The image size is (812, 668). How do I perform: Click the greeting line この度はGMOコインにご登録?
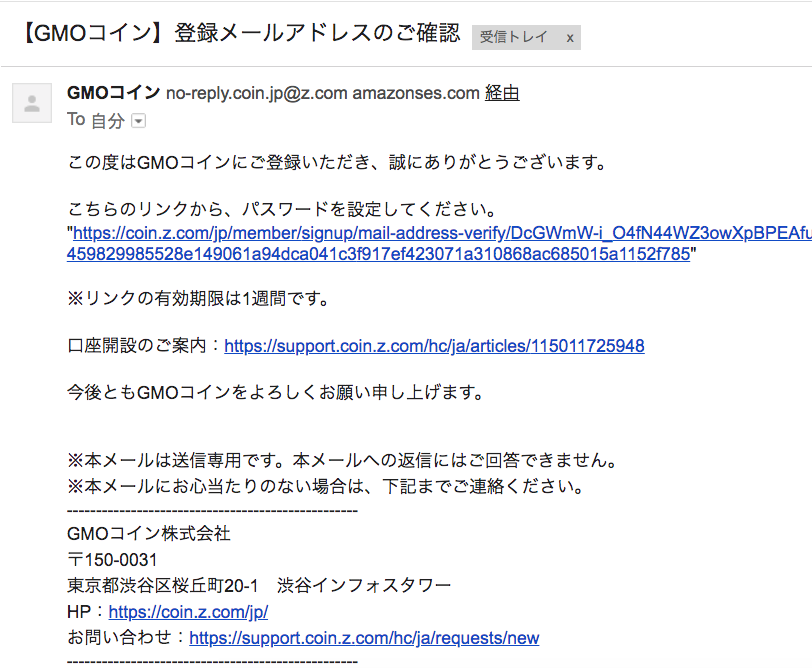coord(337,163)
